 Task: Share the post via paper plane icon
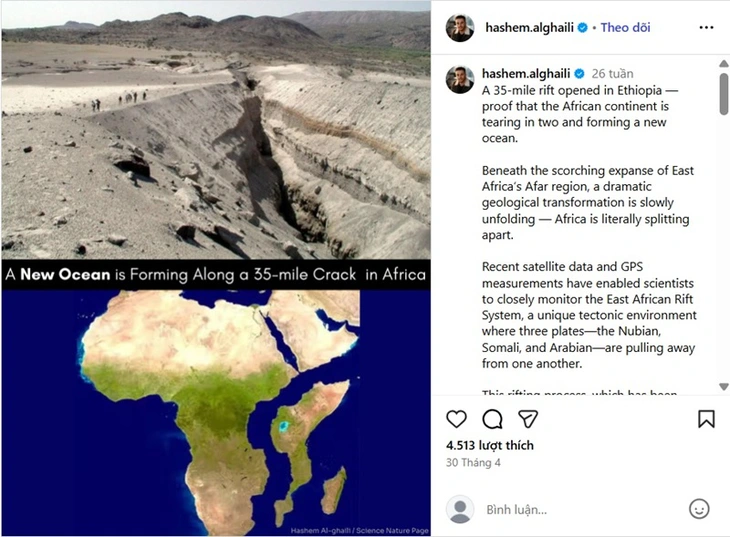[528, 419]
